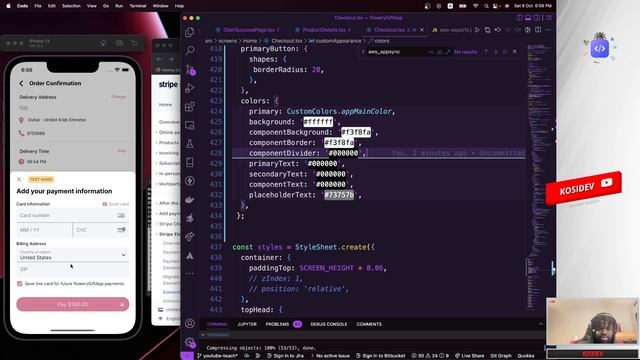The width and height of the screenshot is (640, 360).
Task: Go to previous match in Find widget
Action: [x=486, y=52]
